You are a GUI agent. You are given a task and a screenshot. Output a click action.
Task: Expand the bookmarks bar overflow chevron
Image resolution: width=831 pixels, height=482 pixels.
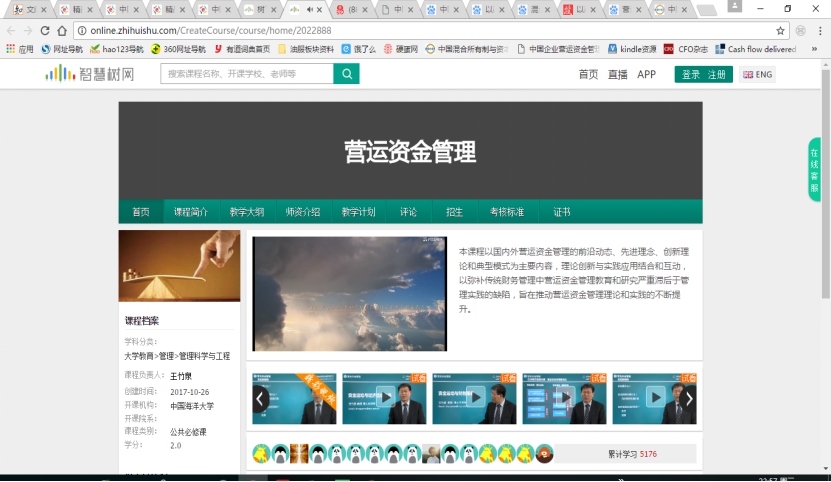tap(815, 49)
